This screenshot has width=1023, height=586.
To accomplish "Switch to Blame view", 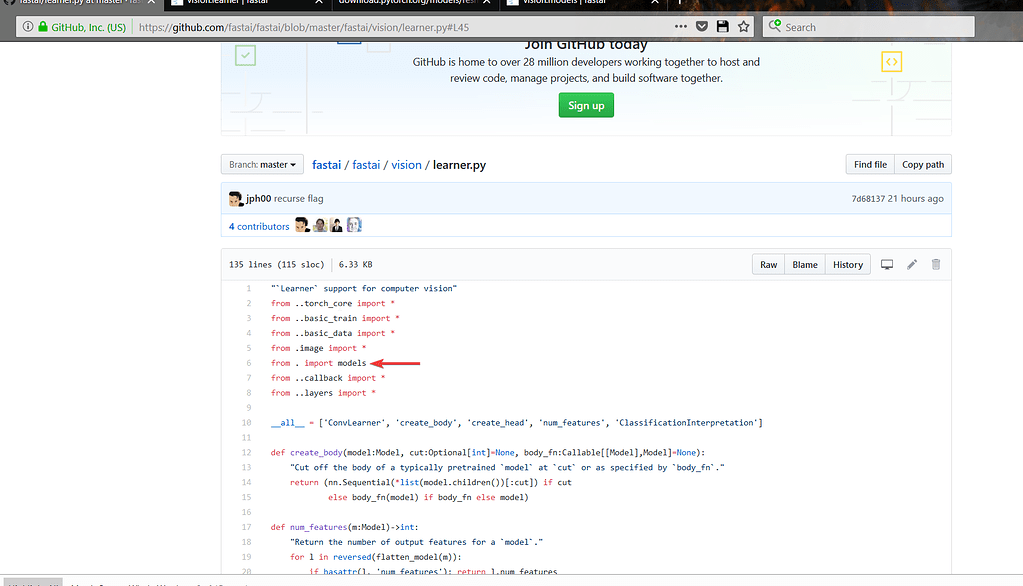I will [804, 264].
